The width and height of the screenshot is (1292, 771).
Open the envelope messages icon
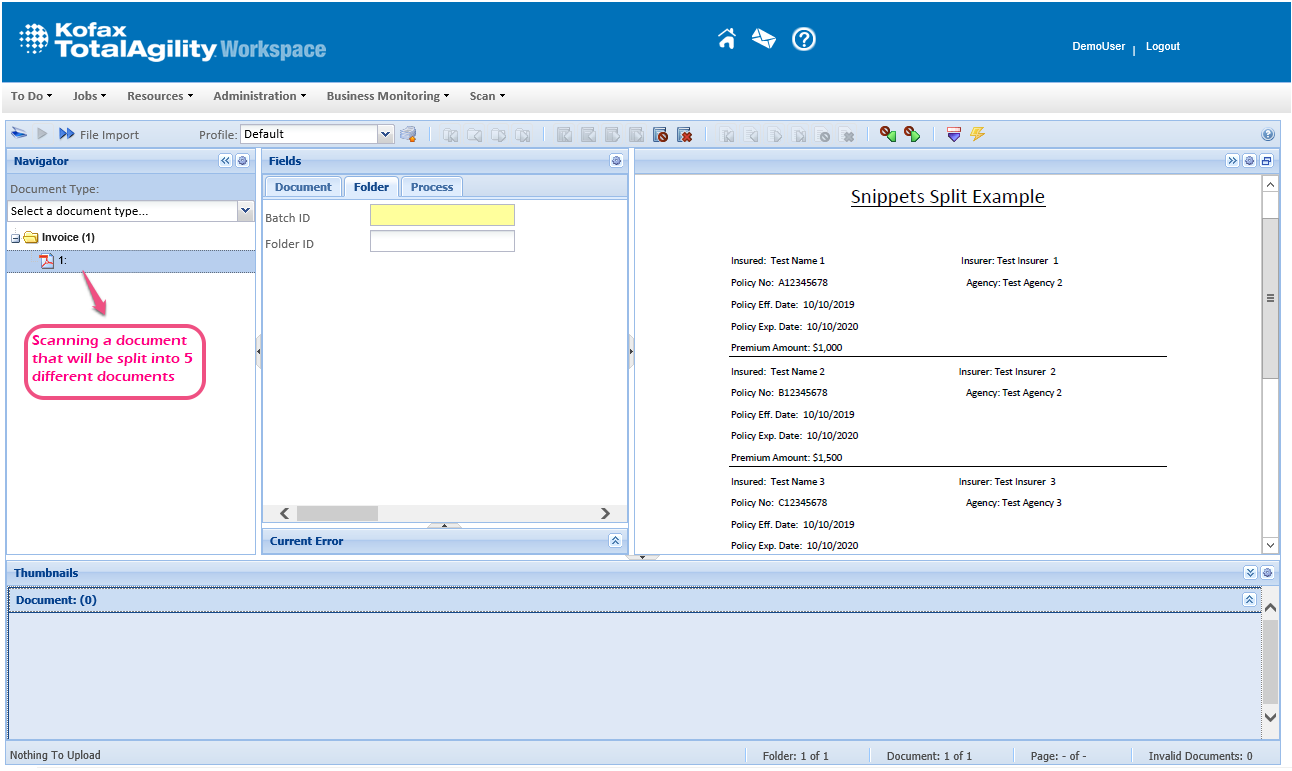(764, 39)
